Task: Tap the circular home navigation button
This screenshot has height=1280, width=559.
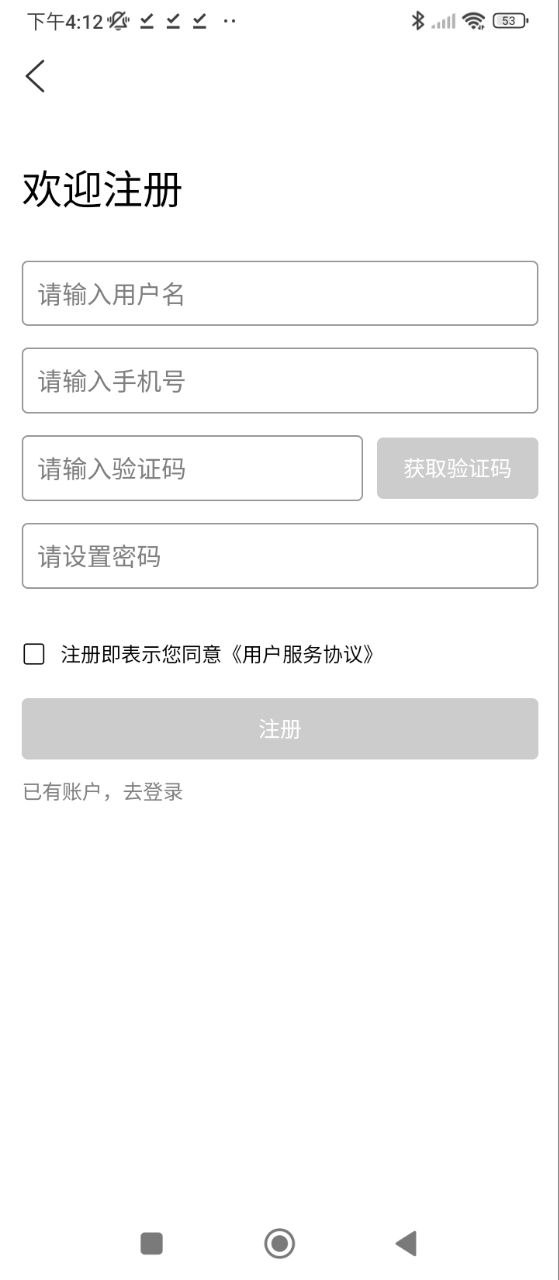Action: tap(279, 1243)
